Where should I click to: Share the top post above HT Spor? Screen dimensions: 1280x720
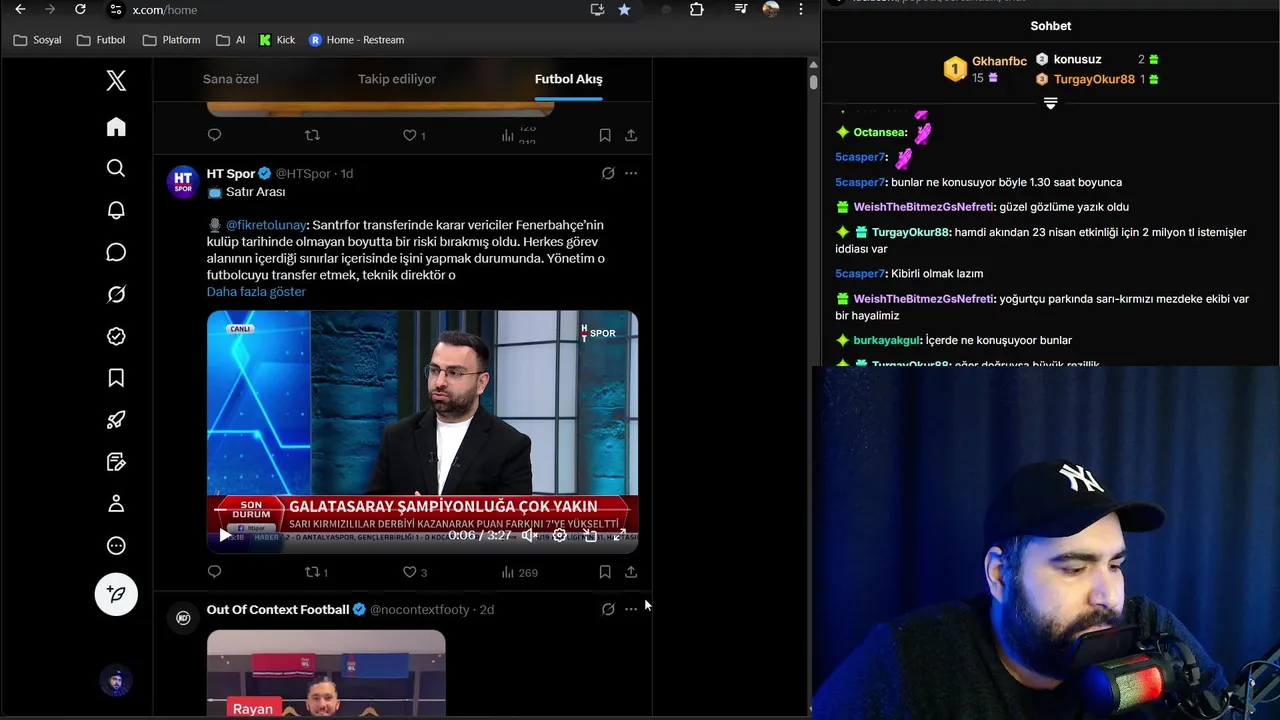(631, 135)
